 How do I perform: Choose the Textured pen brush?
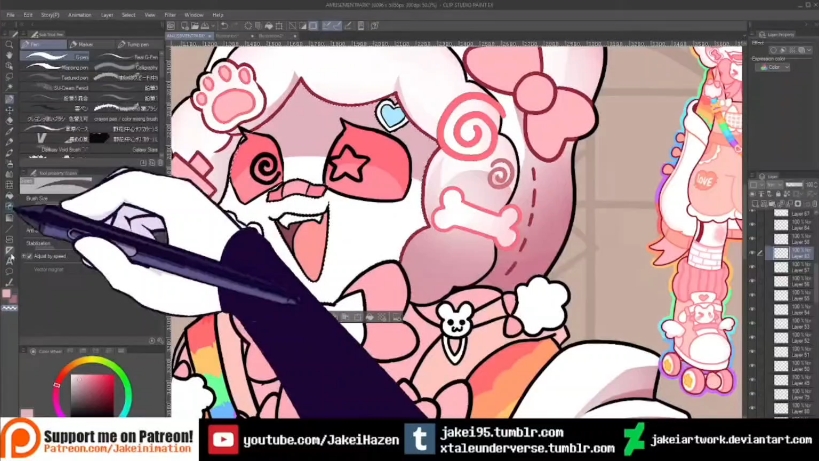pyautogui.click(x=55, y=78)
